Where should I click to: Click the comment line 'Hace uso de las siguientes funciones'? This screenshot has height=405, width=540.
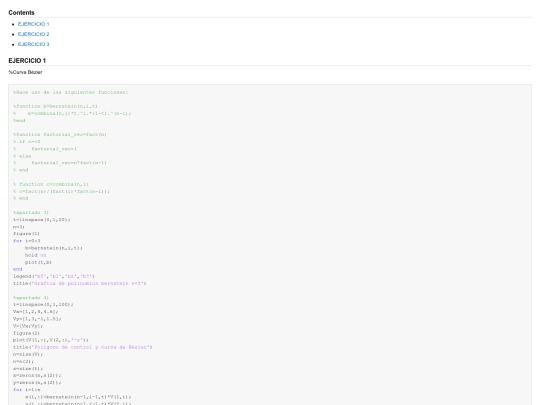click(71, 92)
